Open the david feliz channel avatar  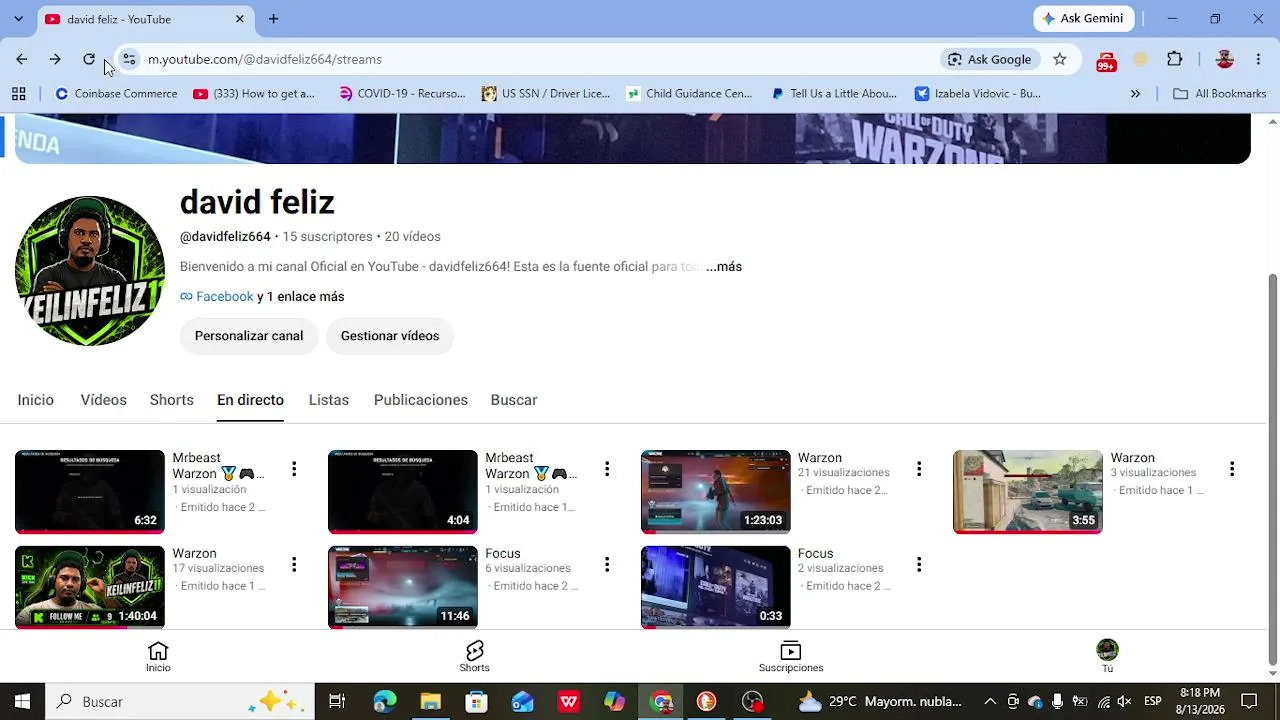(x=90, y=271)
